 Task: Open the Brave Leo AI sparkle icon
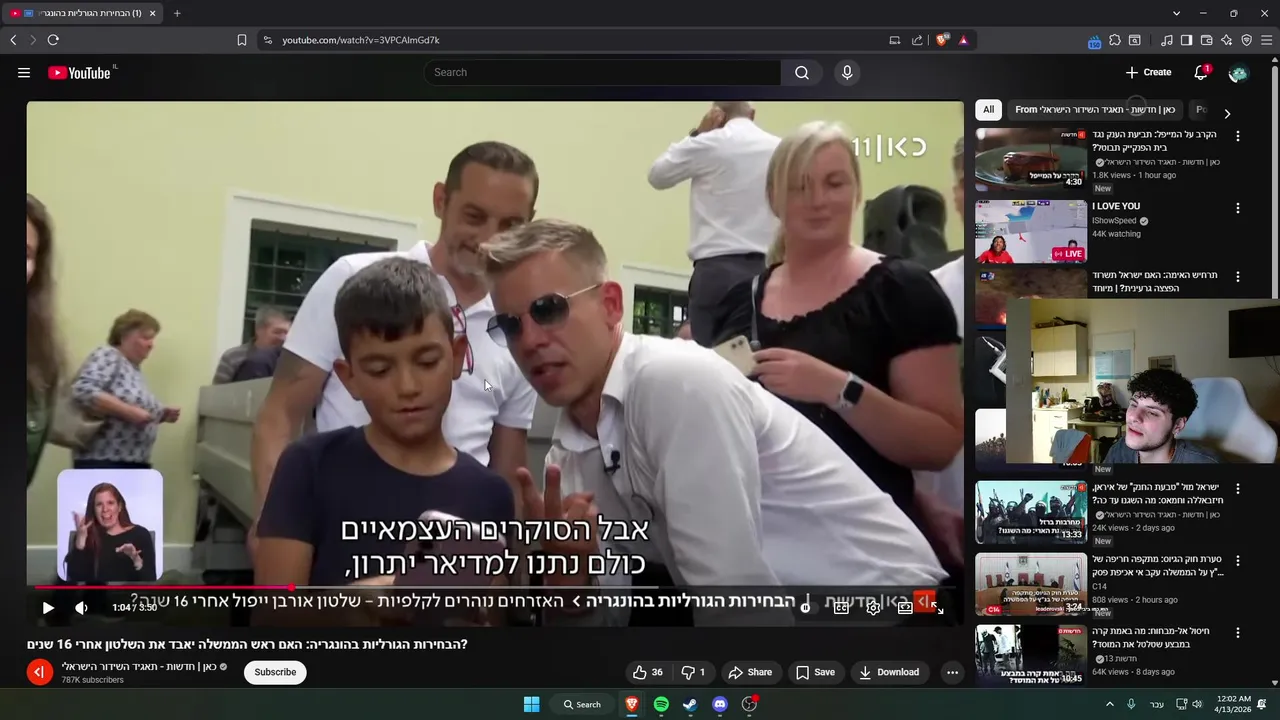click(1227, 40)
